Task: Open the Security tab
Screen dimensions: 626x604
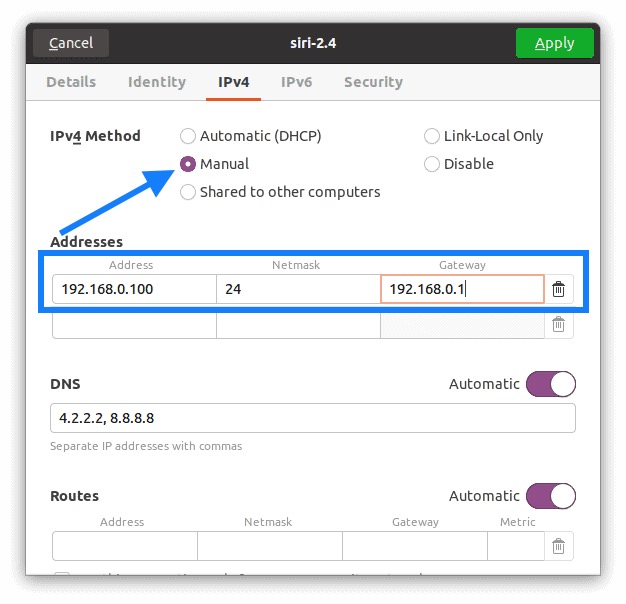Action: coord(373,82)
